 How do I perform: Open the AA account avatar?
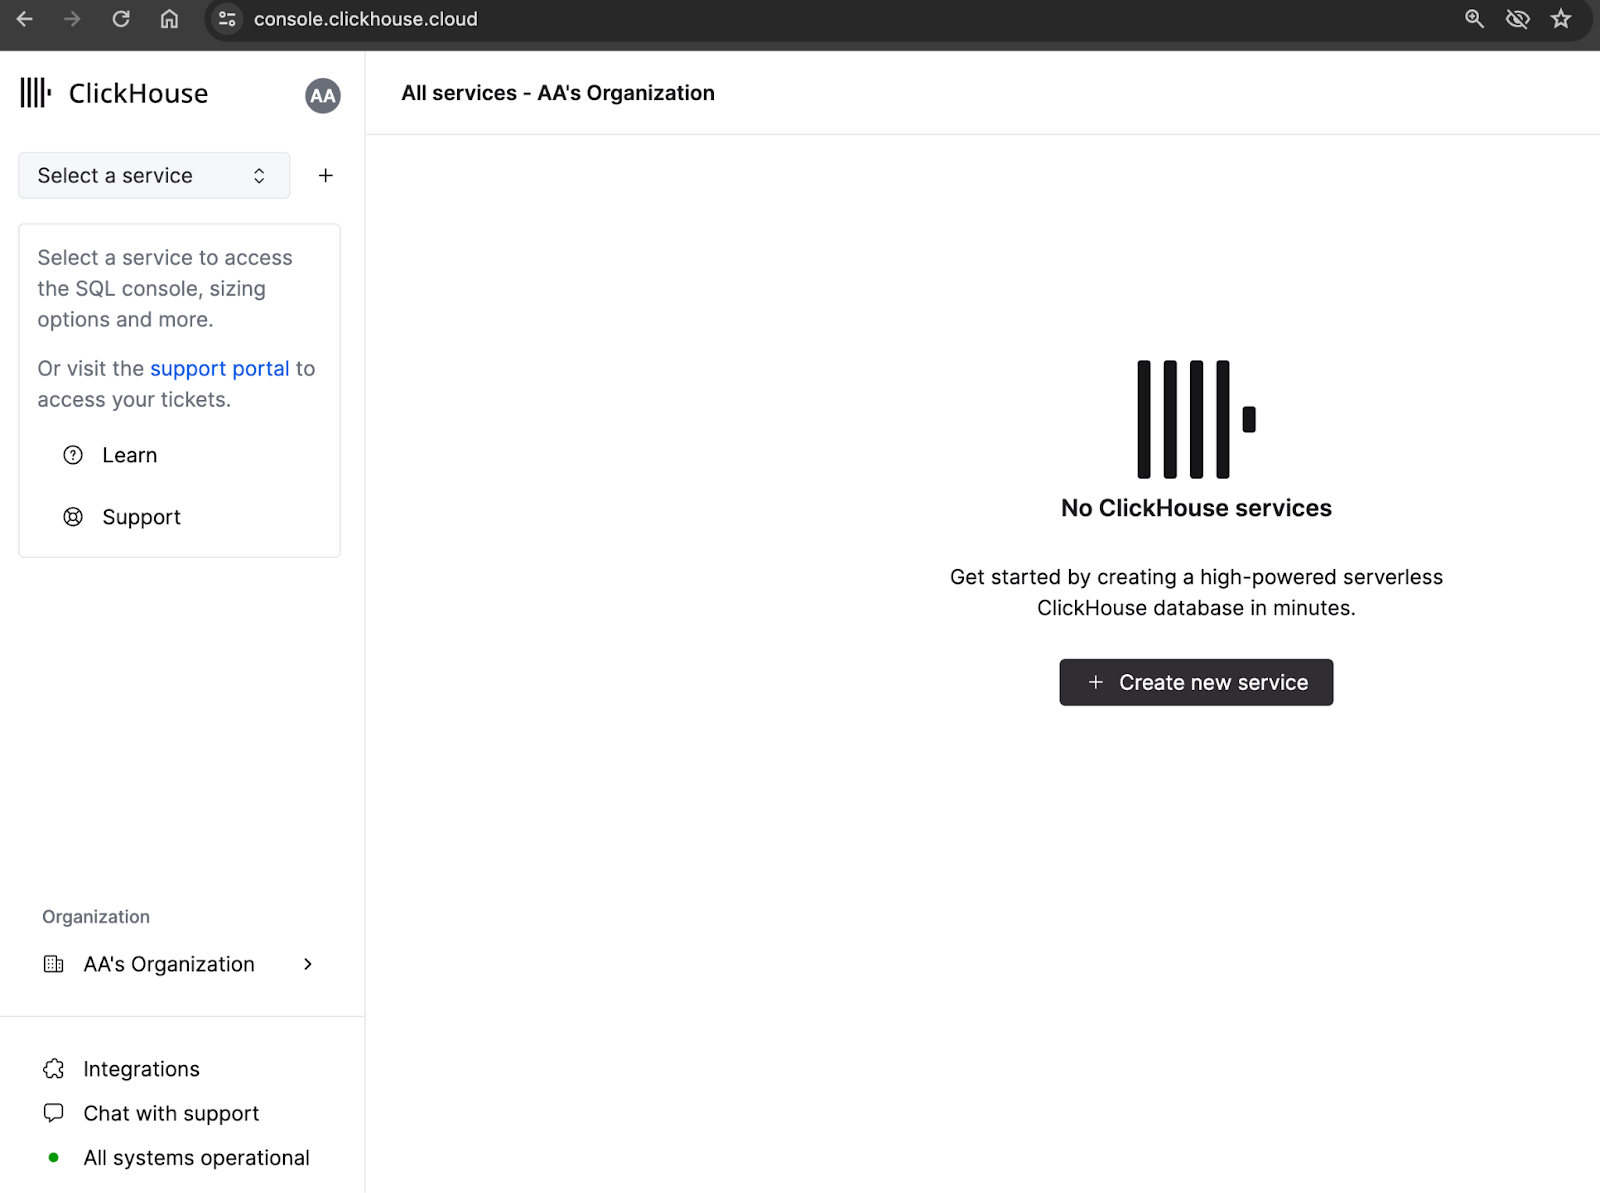pyautogui.click(x=321, y=95)
